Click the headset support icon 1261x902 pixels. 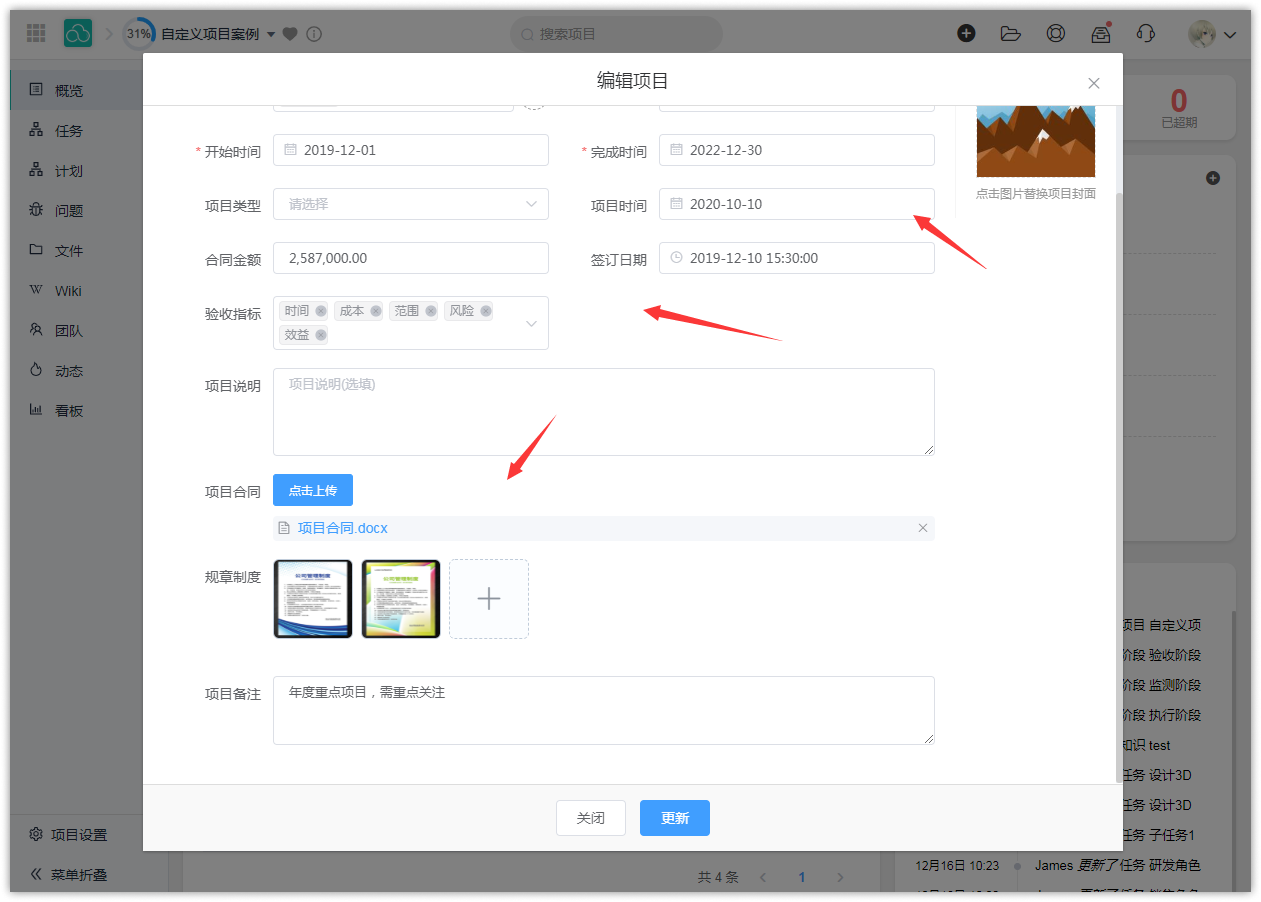coord(1146,33)
